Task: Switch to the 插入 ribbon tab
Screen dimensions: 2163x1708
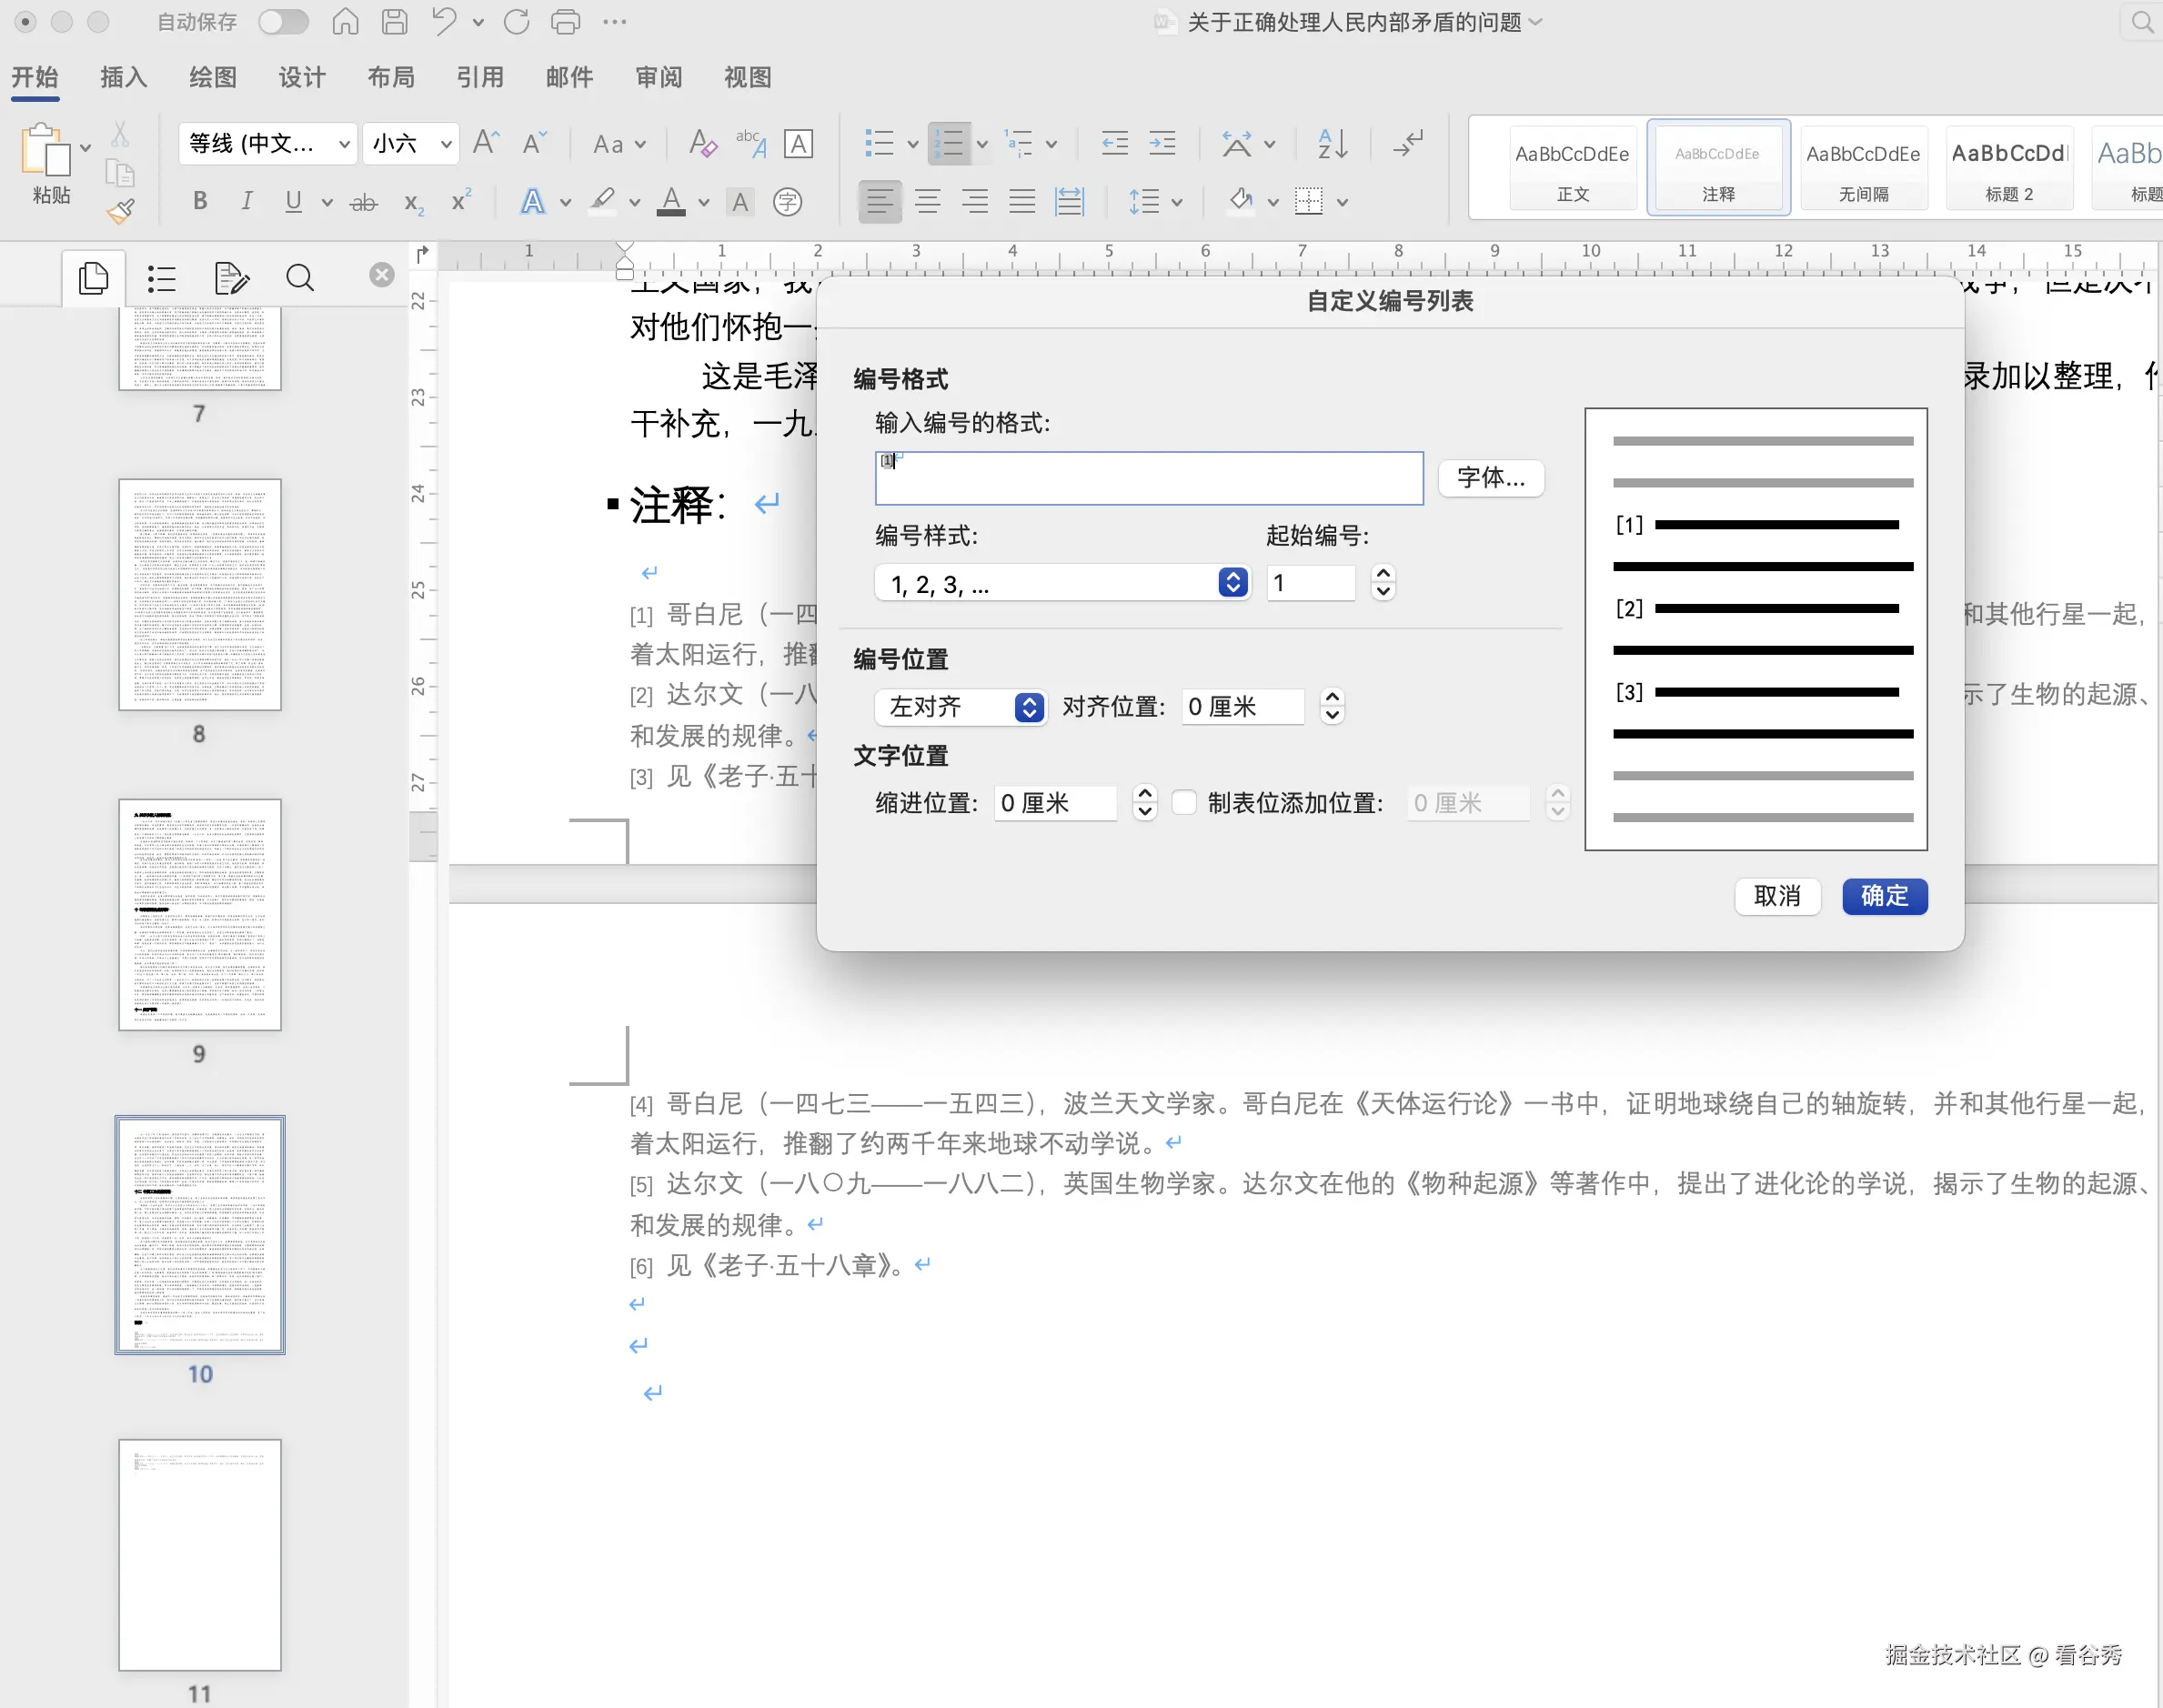Action: click(123, 77)
